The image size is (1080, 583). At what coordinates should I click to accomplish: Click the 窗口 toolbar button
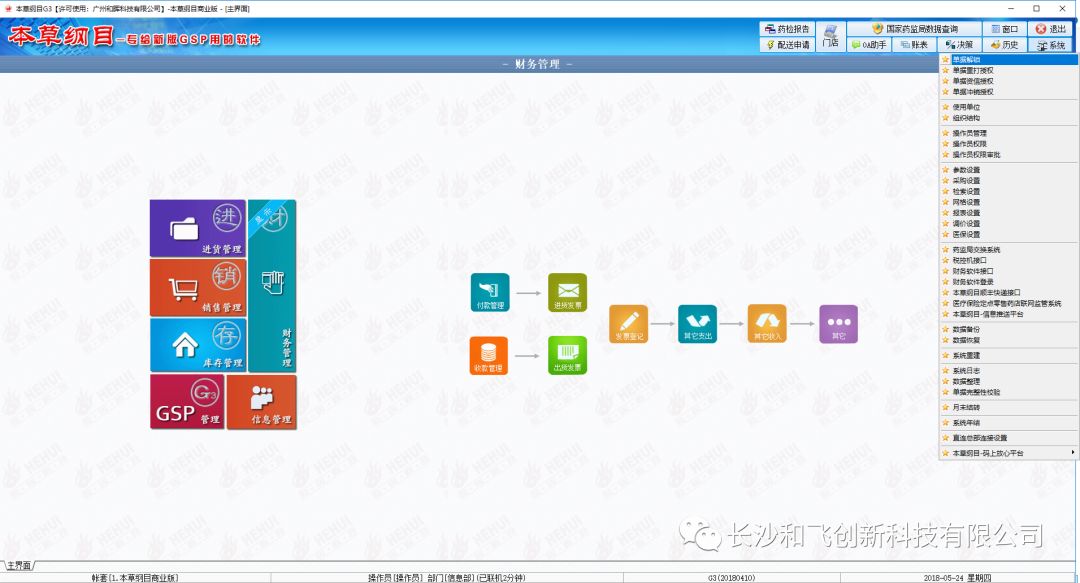(1004, 29)
